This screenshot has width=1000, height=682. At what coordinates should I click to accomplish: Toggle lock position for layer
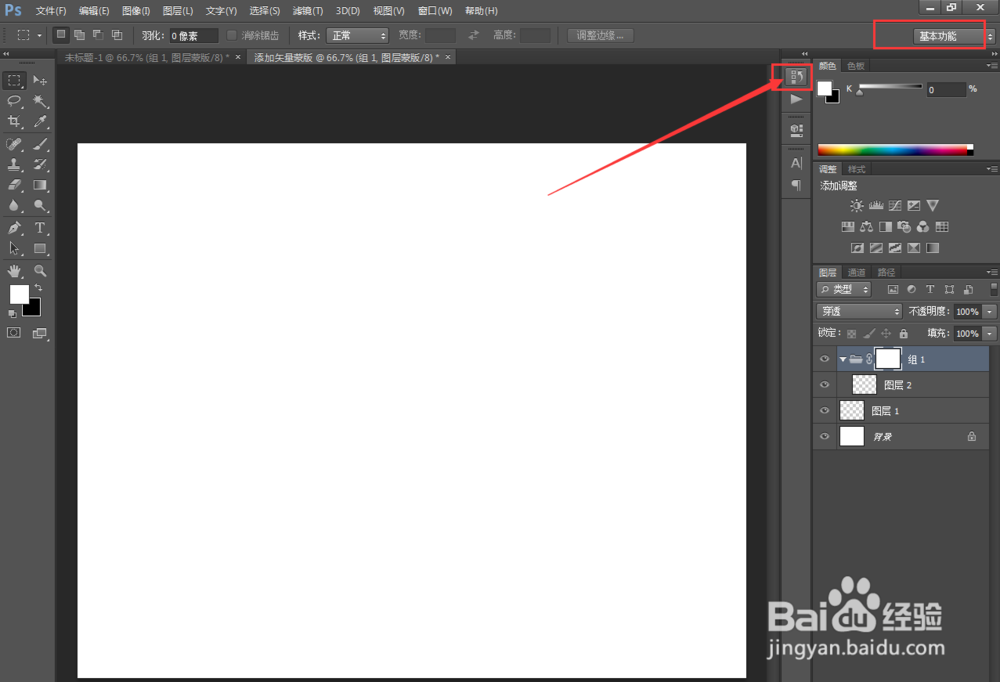(886, 334)
